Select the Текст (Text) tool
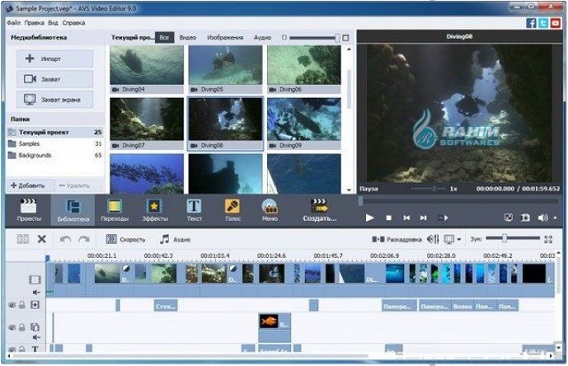568x366 pixels. click(x=194, y=211)
